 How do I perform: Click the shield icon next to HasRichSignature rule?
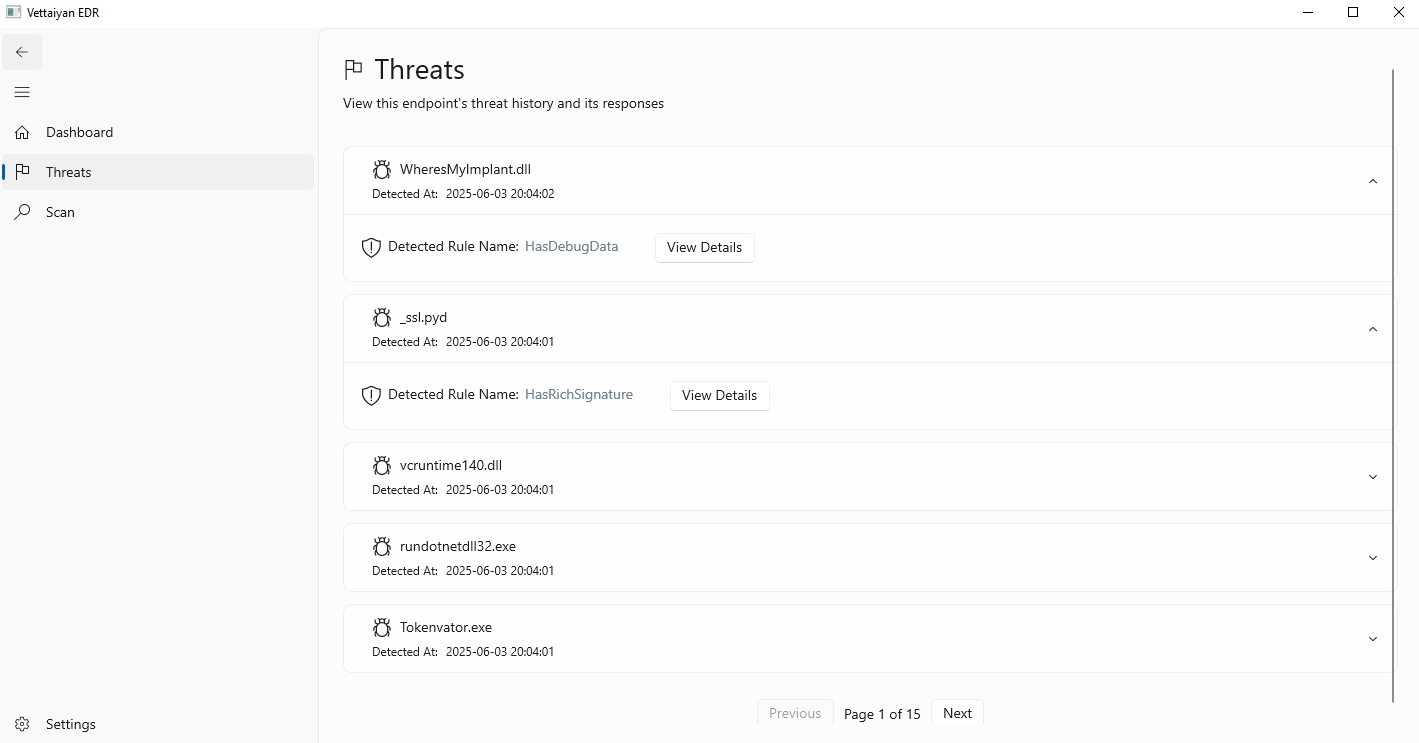click(370, 394)
